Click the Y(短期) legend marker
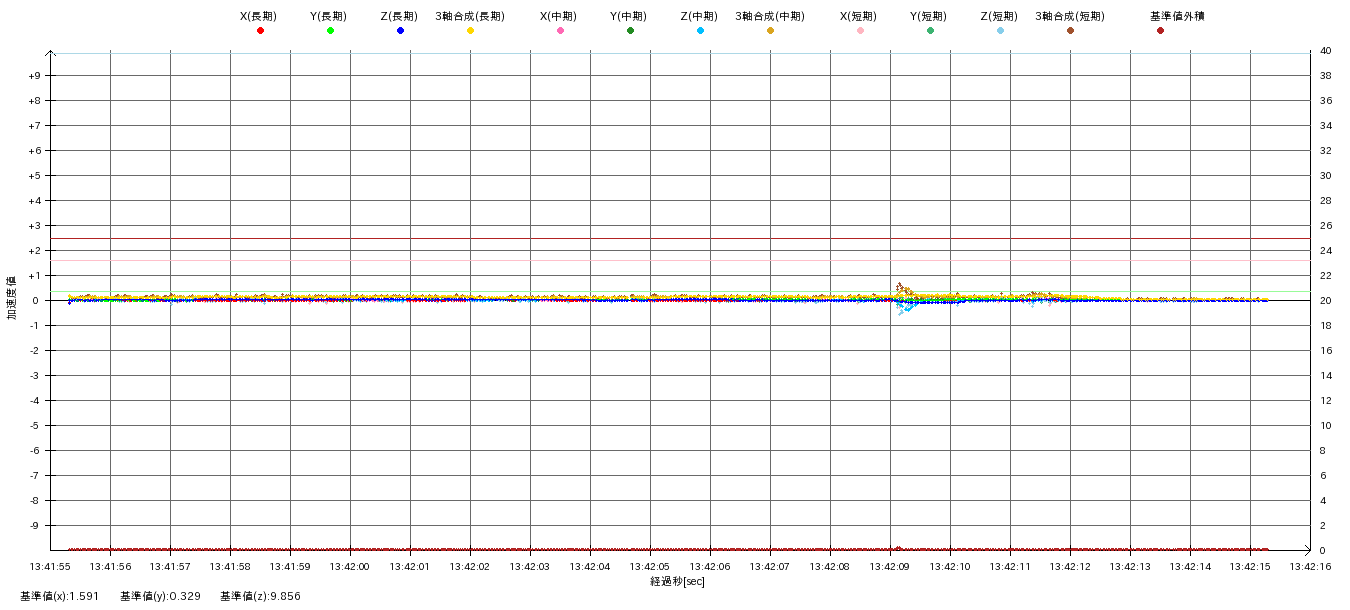 [930, 31]
